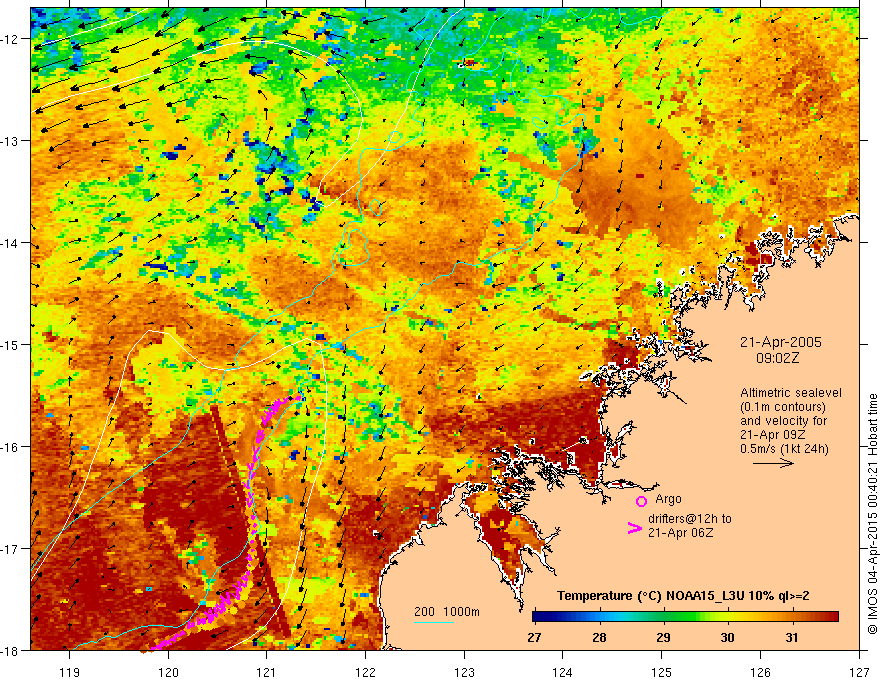880x680 pixels.
Task: Click the latitude axis label -15
Action: (x=11, y=344)
